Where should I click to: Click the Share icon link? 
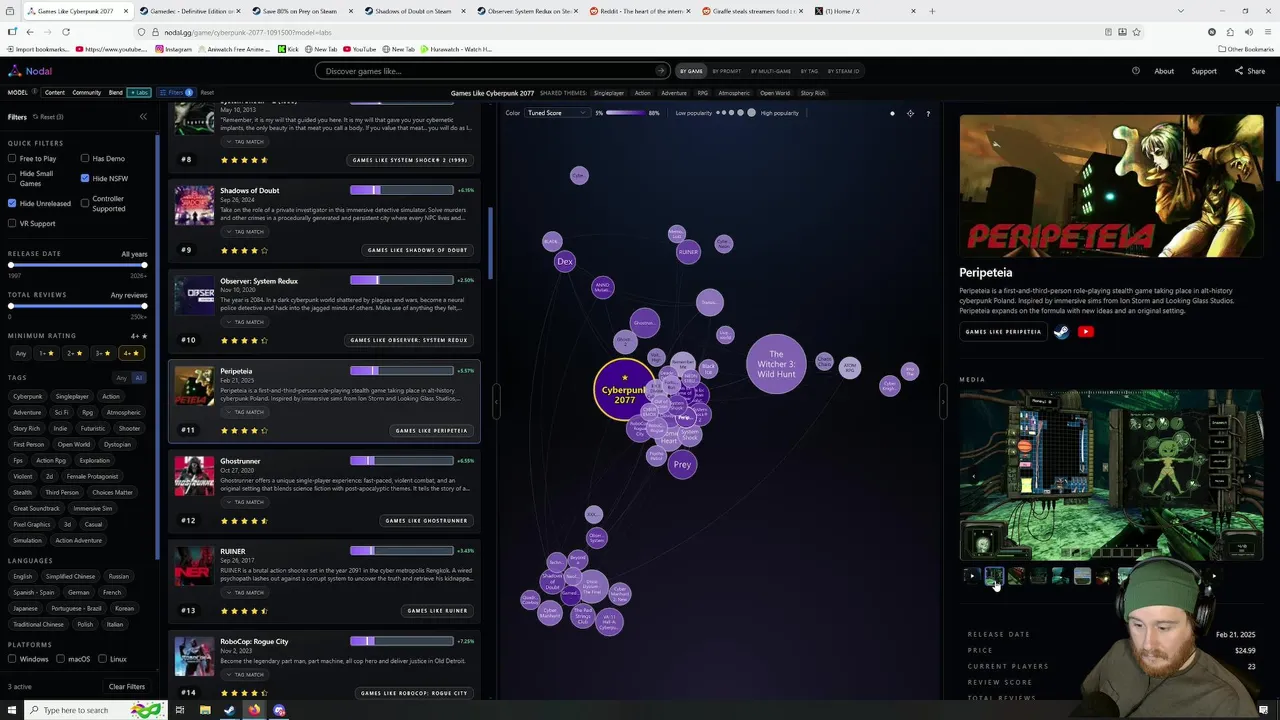pyautogui.click(x=1250, y=71)
